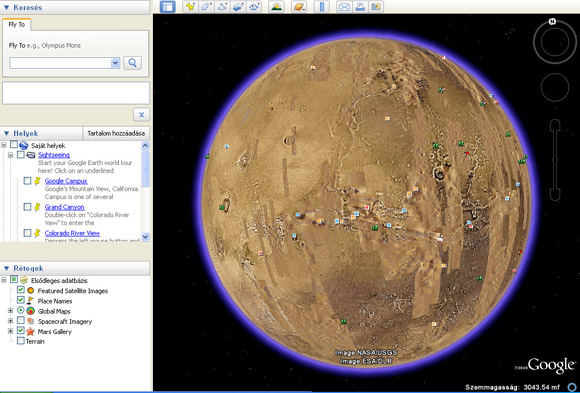Open the Sightseeing link
Viewport: 580px width, 393px height.
pyautogui.click(x=54, y=155)
